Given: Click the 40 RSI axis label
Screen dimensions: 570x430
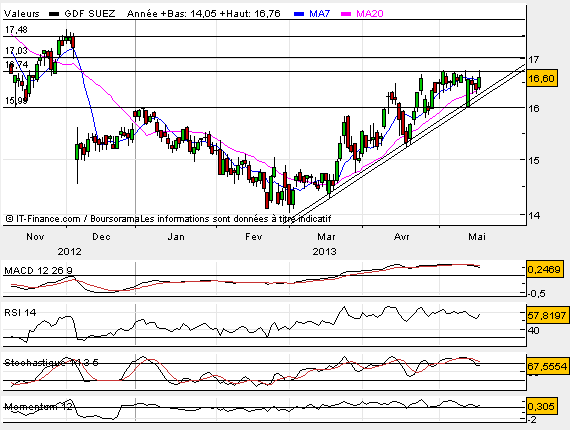Looking at the screenshot, I should pos(534,331).
